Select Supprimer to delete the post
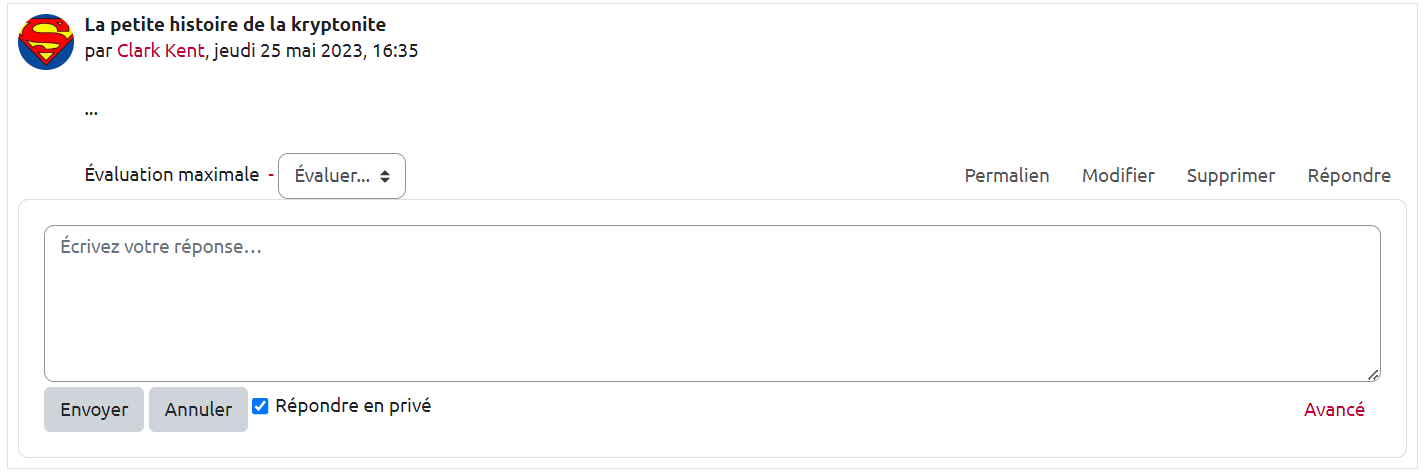 point(1230,176)
